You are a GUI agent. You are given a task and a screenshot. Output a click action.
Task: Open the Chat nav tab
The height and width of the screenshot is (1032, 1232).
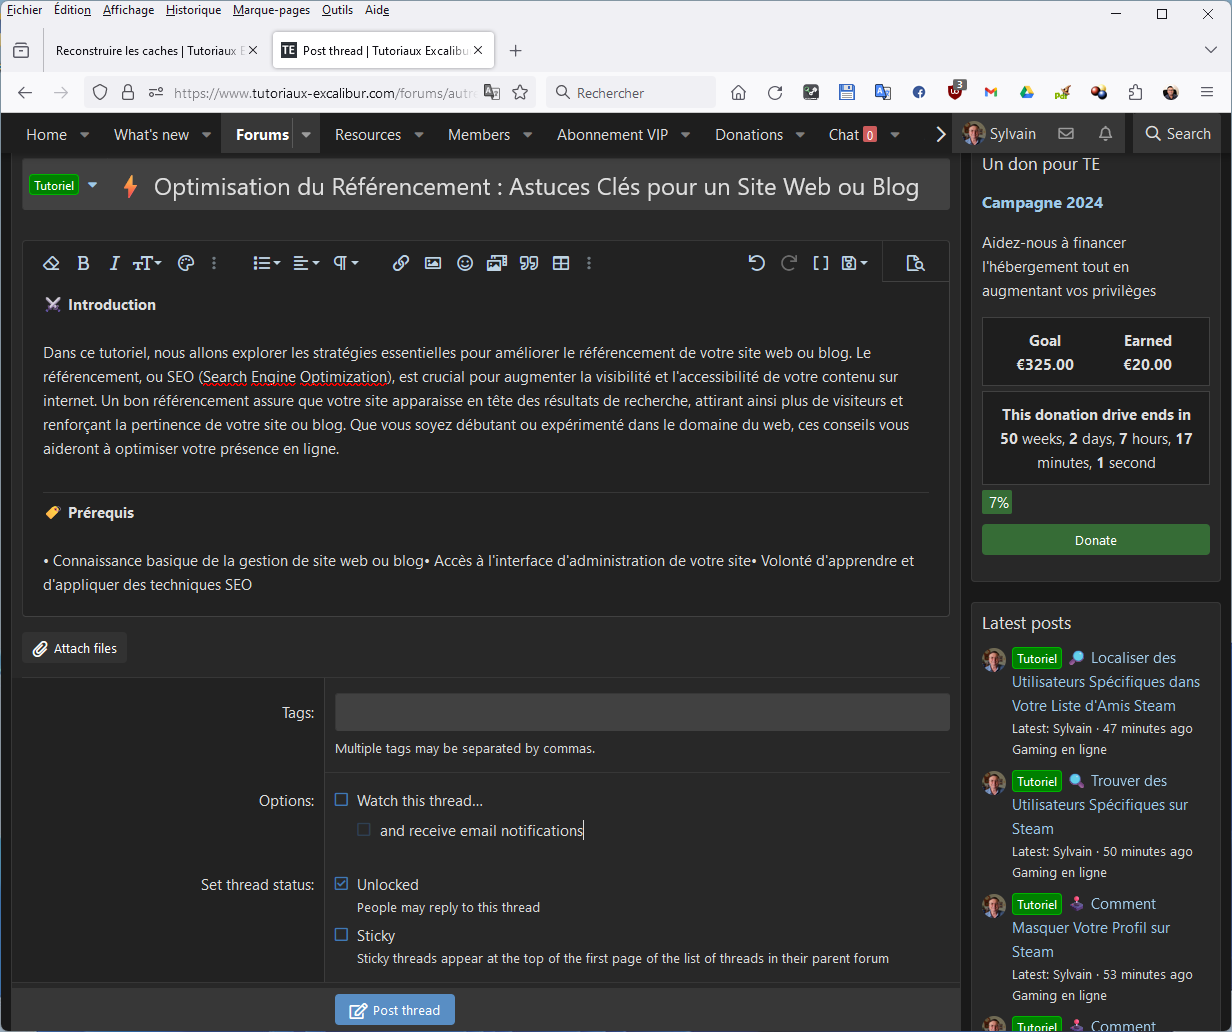point(852,134)
